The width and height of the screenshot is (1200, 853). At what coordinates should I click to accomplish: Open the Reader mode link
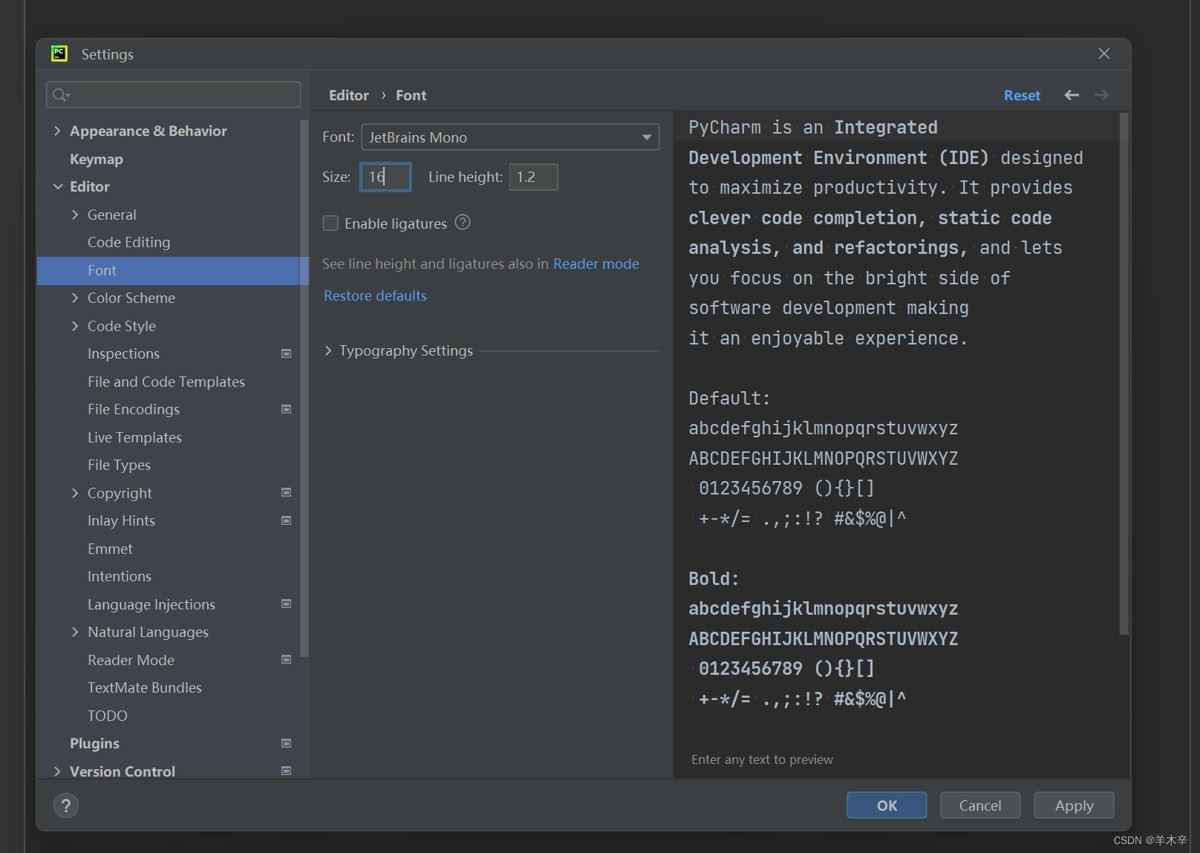click(596, 264)
